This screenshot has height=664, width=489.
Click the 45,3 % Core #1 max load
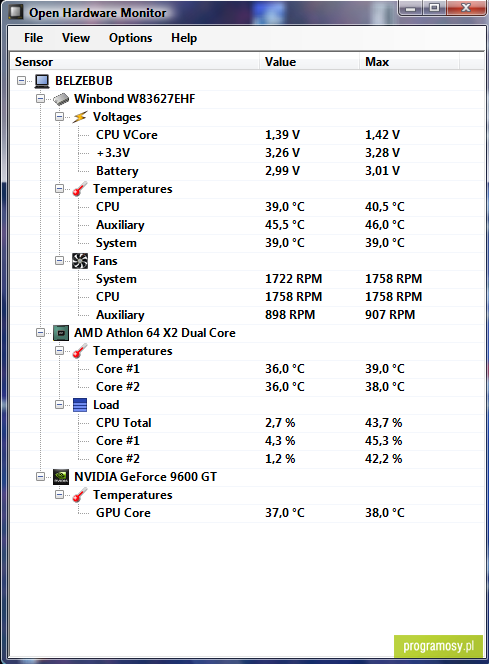[384, 441]
